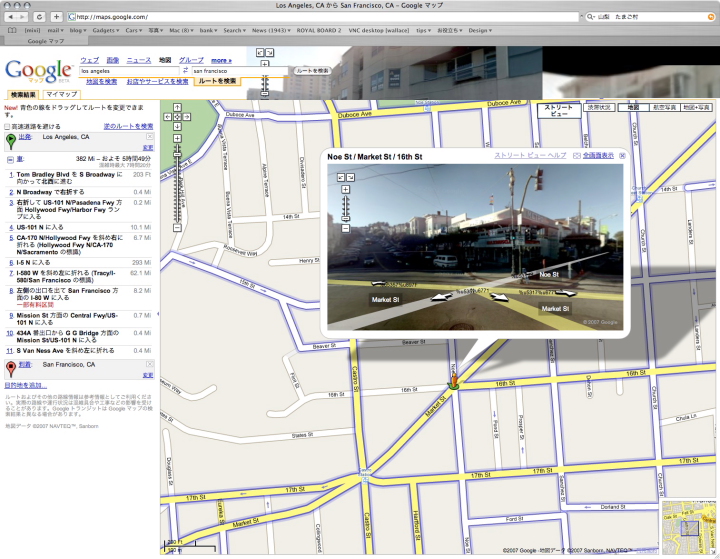Swap start and destination addresses icon
The height and width of the screenshot is (559, 720).
(186, 71)
